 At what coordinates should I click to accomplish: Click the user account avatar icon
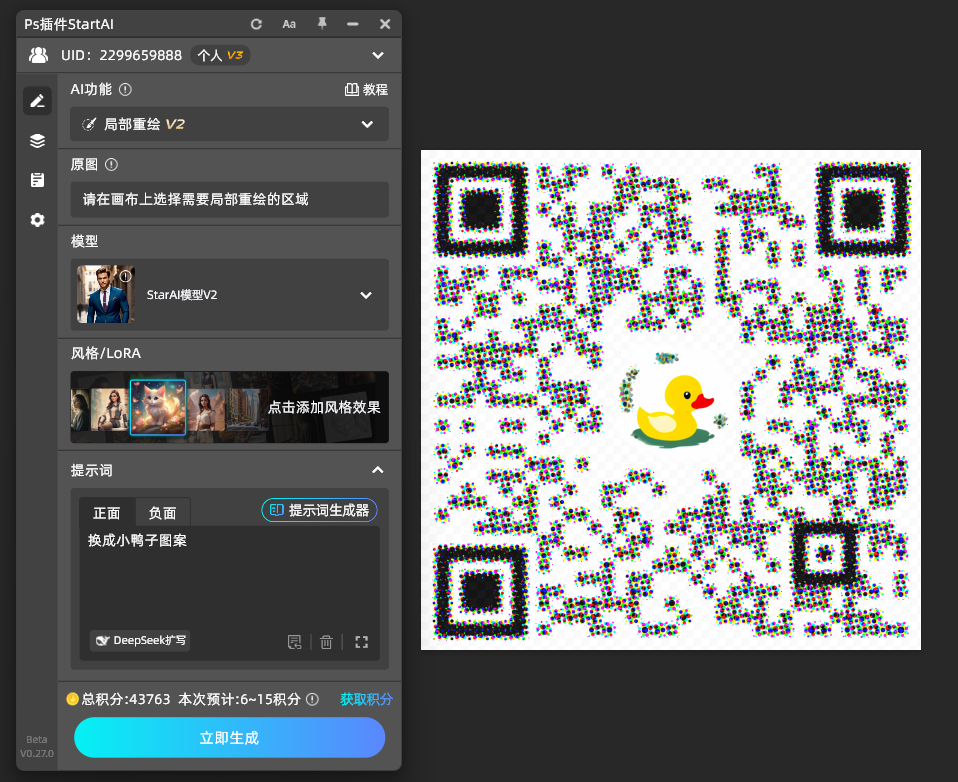click(38, 55)
